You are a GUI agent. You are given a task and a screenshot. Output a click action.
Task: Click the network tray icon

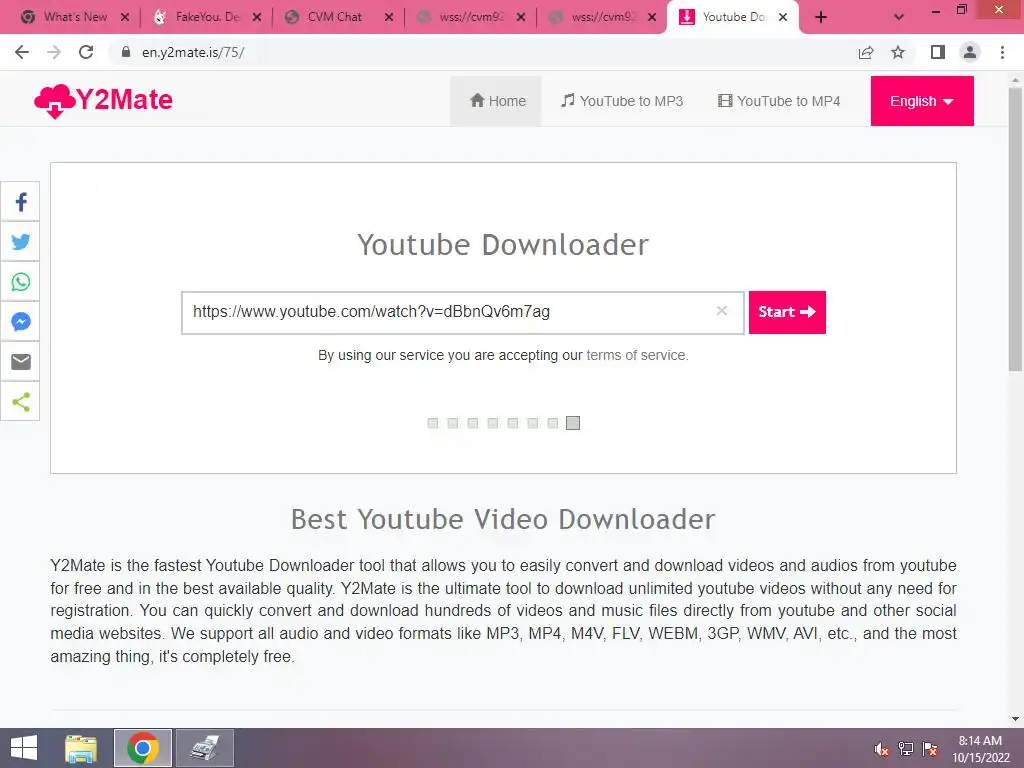click(x=906, y=749)
